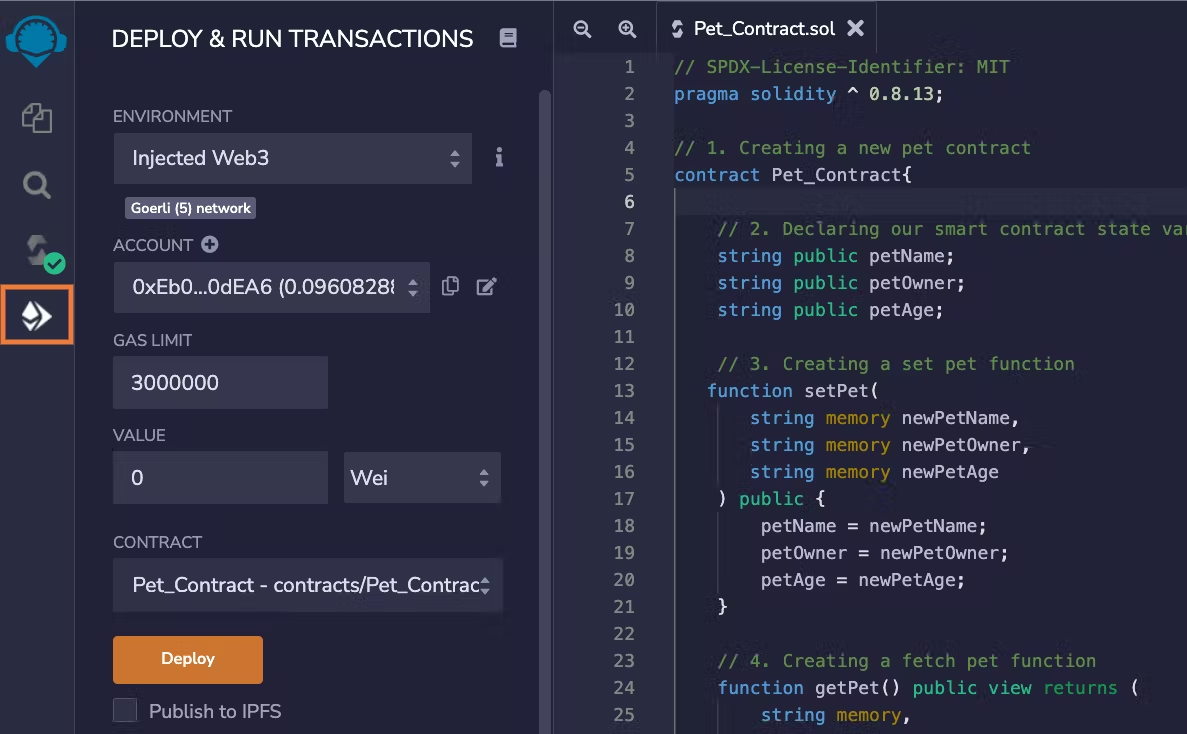1187x734 pixels.
Task: Click the Gas Limit input field
Action: (x=220, y=383)
